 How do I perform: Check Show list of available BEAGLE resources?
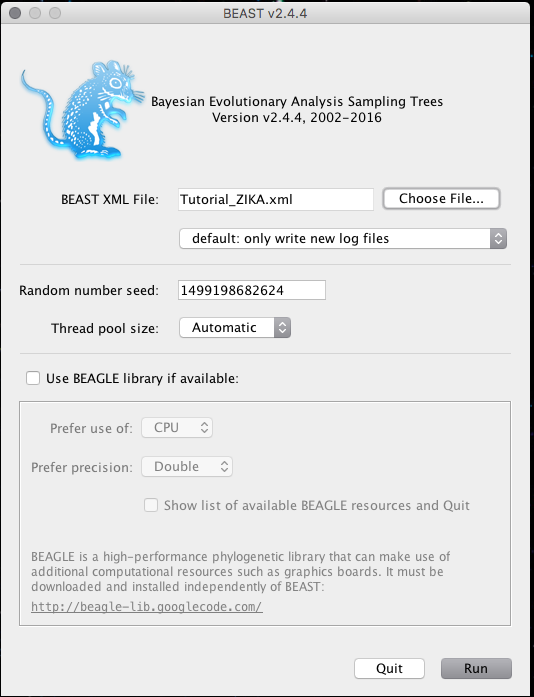151,505
